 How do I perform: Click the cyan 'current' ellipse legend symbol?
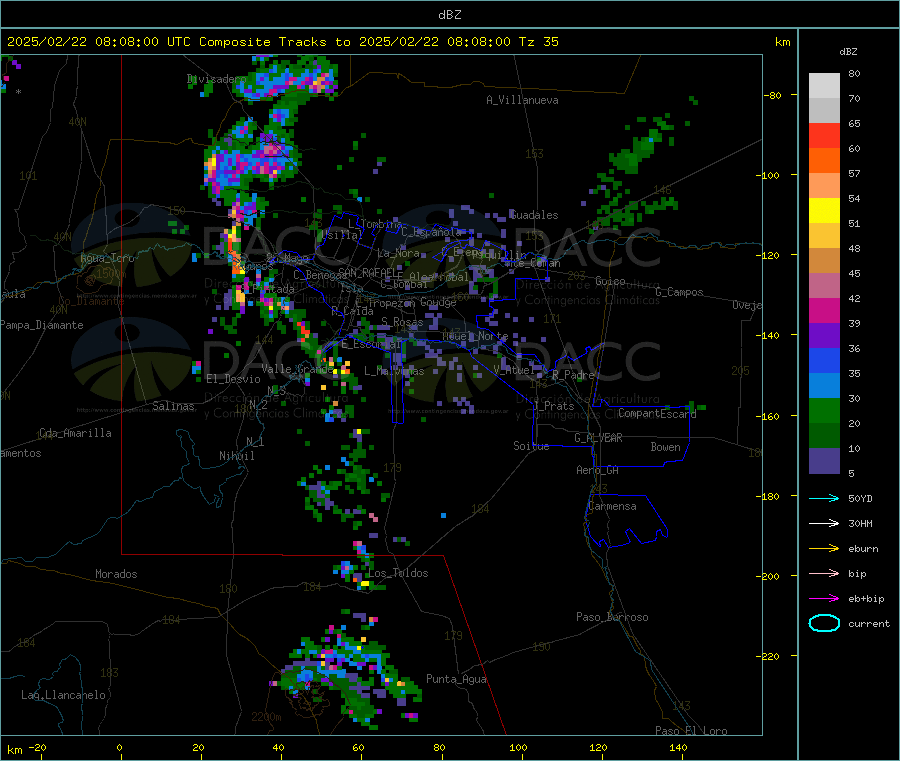824,623
